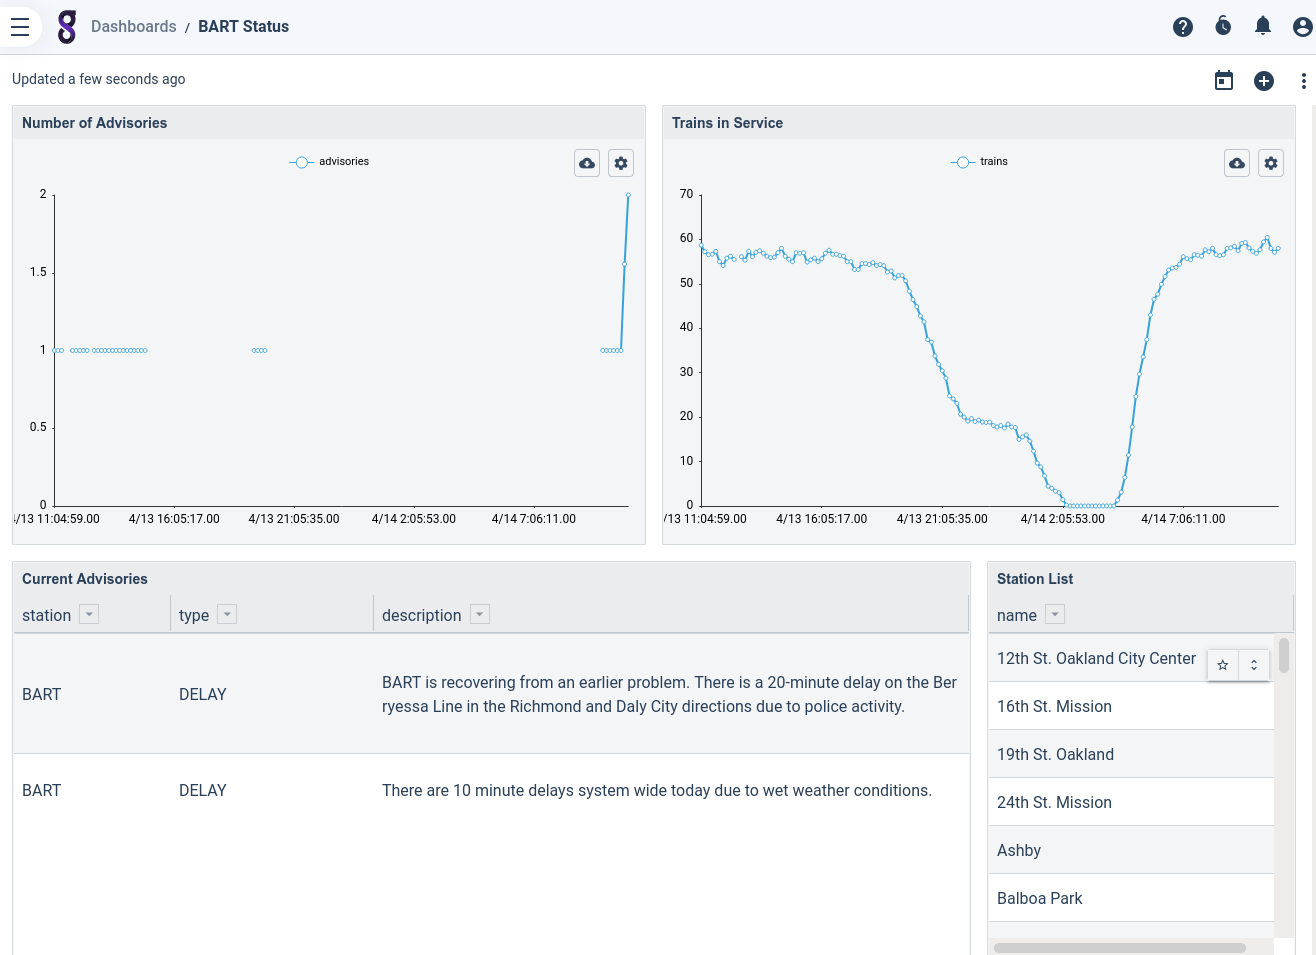
Task: Click the peak data point in advisories chart
Action: coord(628,195)
